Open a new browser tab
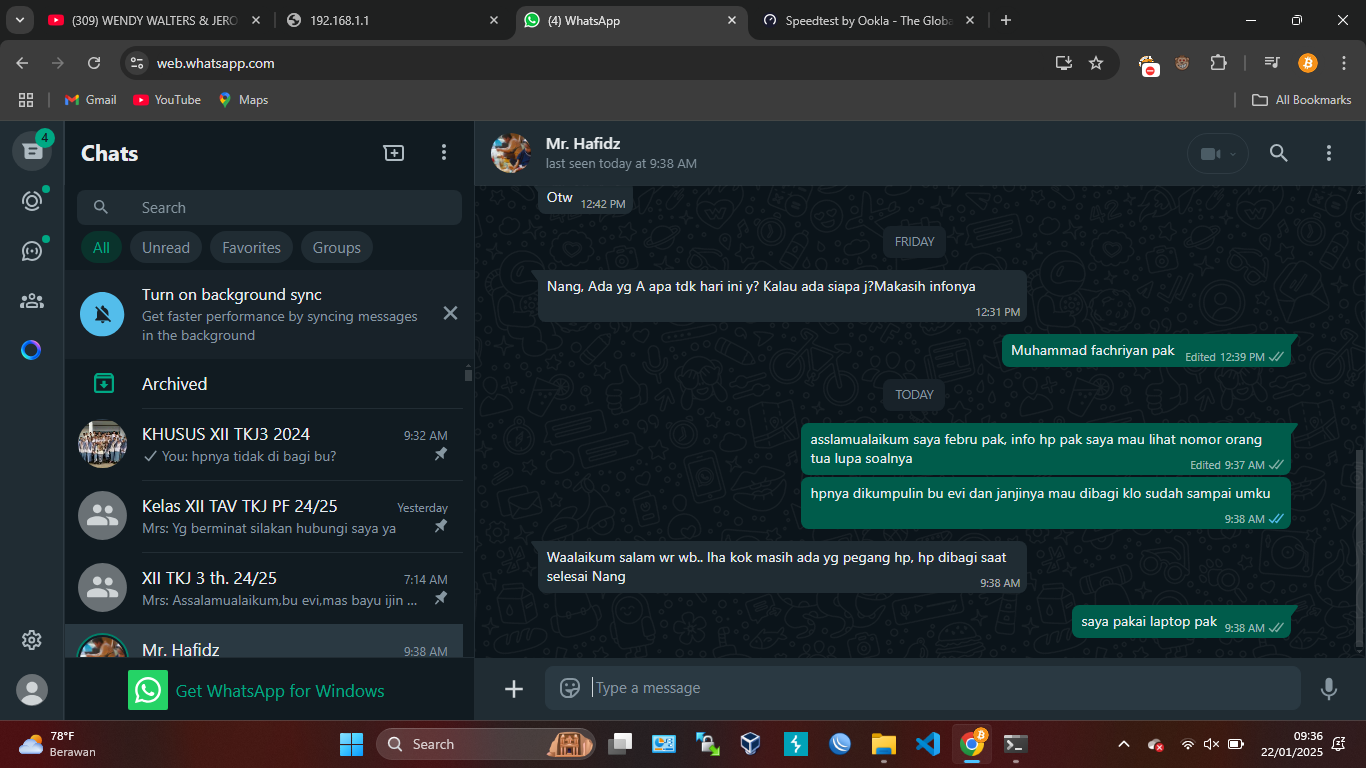Screen dimensions: 1366x768 [x=1006, y=20]
